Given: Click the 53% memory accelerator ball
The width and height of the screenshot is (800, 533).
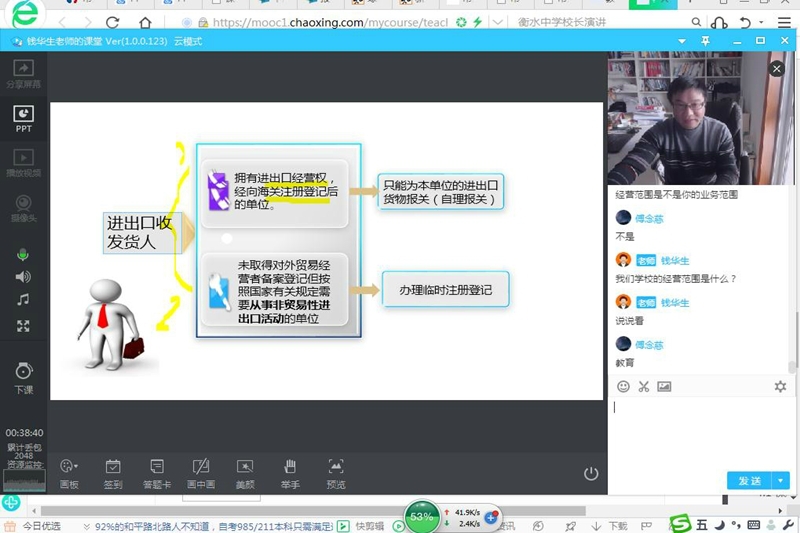Looking at the screenshot, I should (421, 517).
